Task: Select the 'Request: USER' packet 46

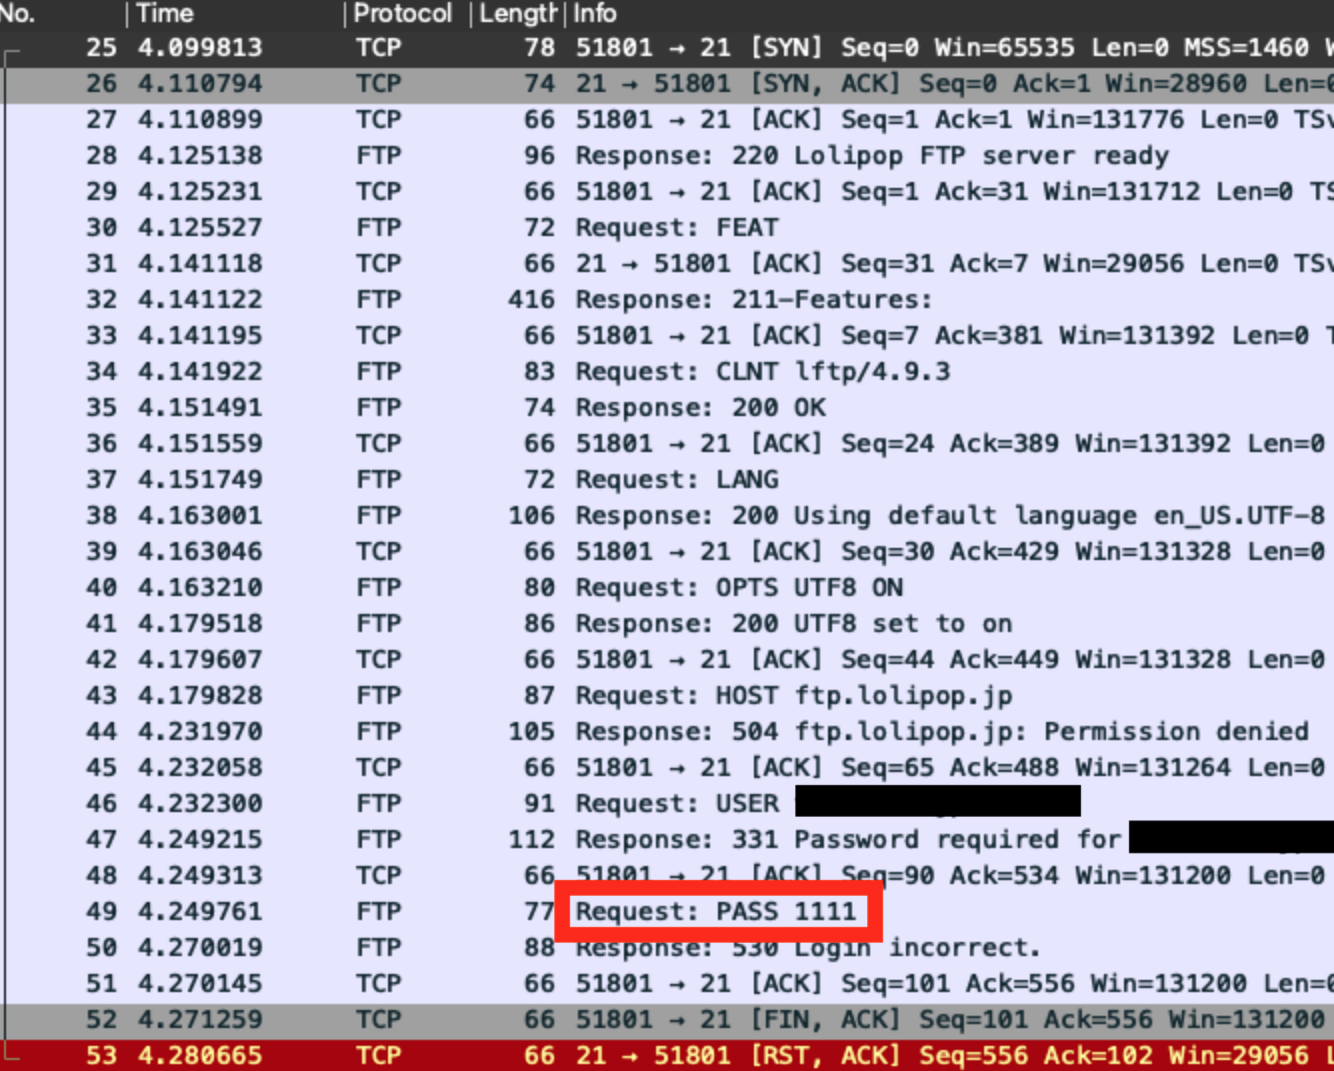Action: tap(667, 804)
